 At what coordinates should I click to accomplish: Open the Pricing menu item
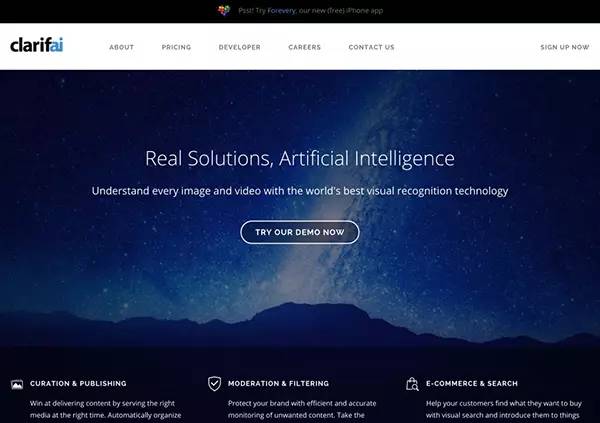coord(176,47)
